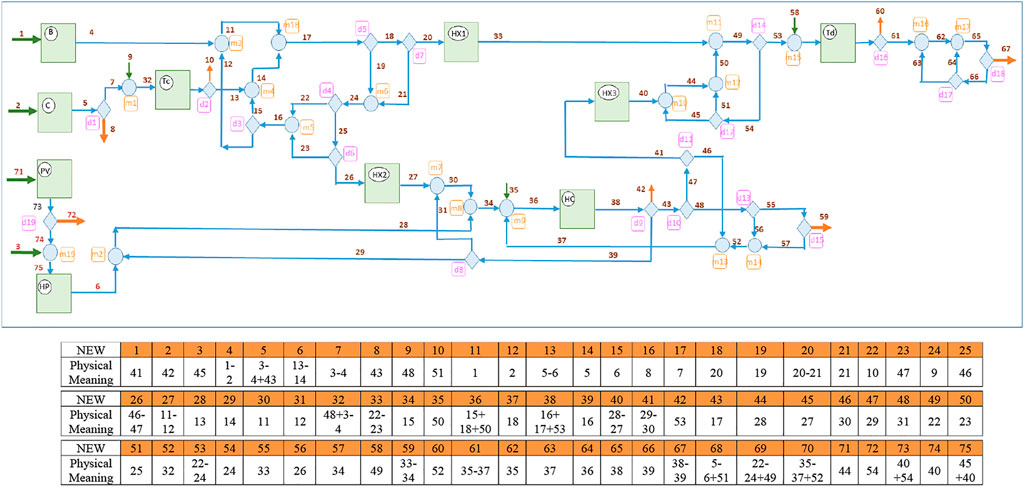Click the pink label box d14
The width and height of the screenshot is (1024, 487).
pyautogui.click(x=759, y=24)
